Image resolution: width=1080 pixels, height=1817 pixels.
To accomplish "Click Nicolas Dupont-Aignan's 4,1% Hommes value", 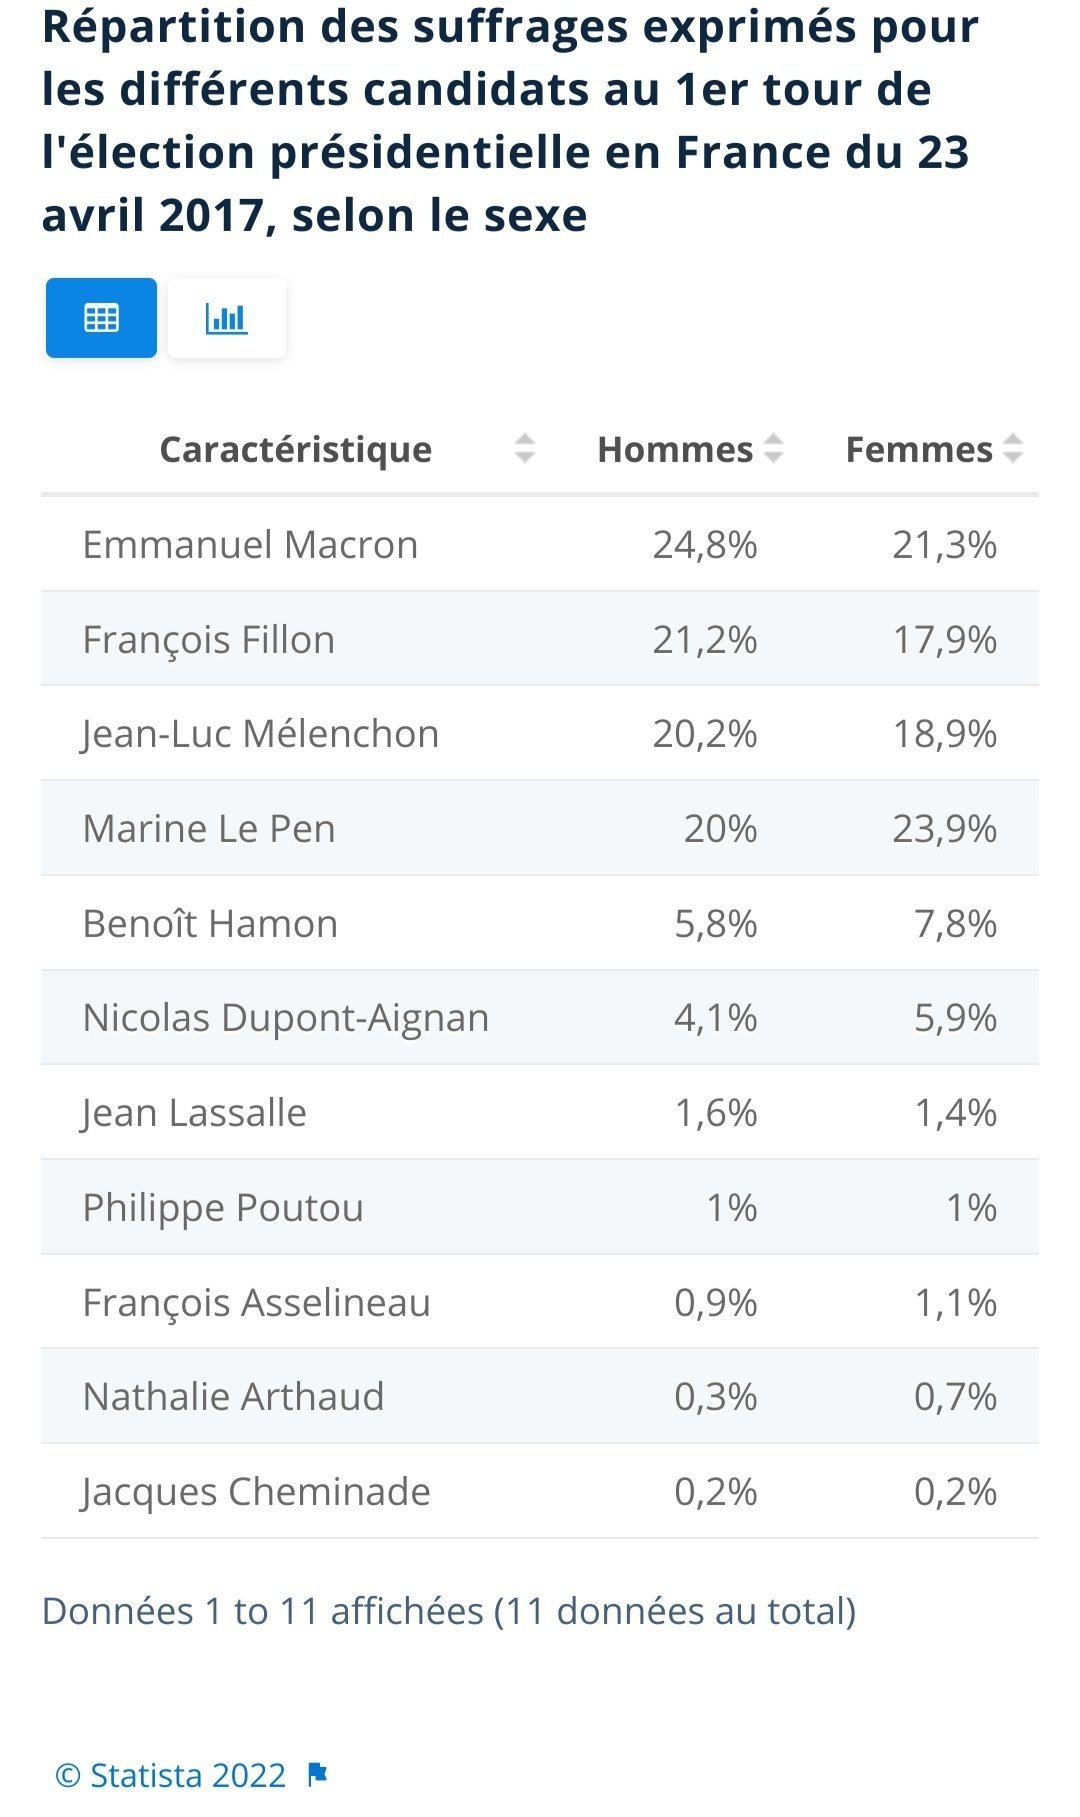I will 715,1017.
